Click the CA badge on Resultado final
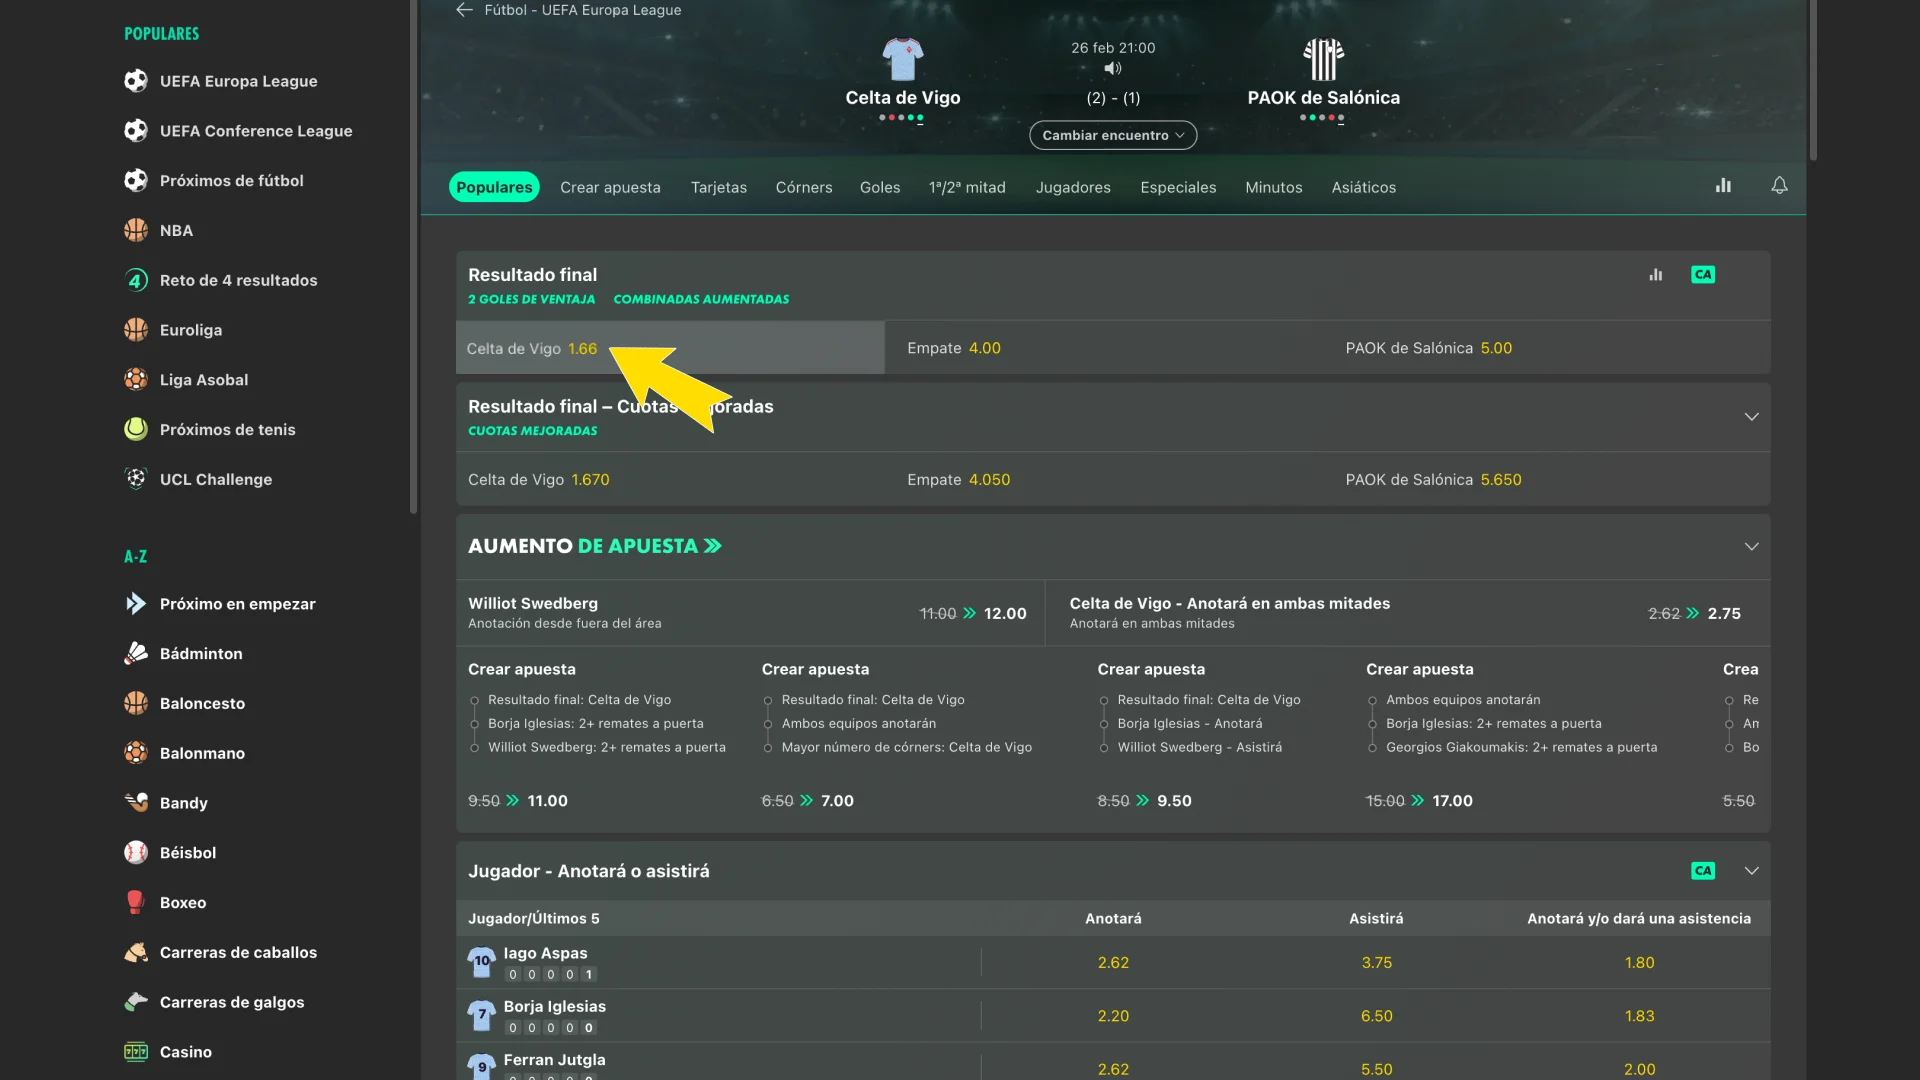 (x=1703, y=274)
